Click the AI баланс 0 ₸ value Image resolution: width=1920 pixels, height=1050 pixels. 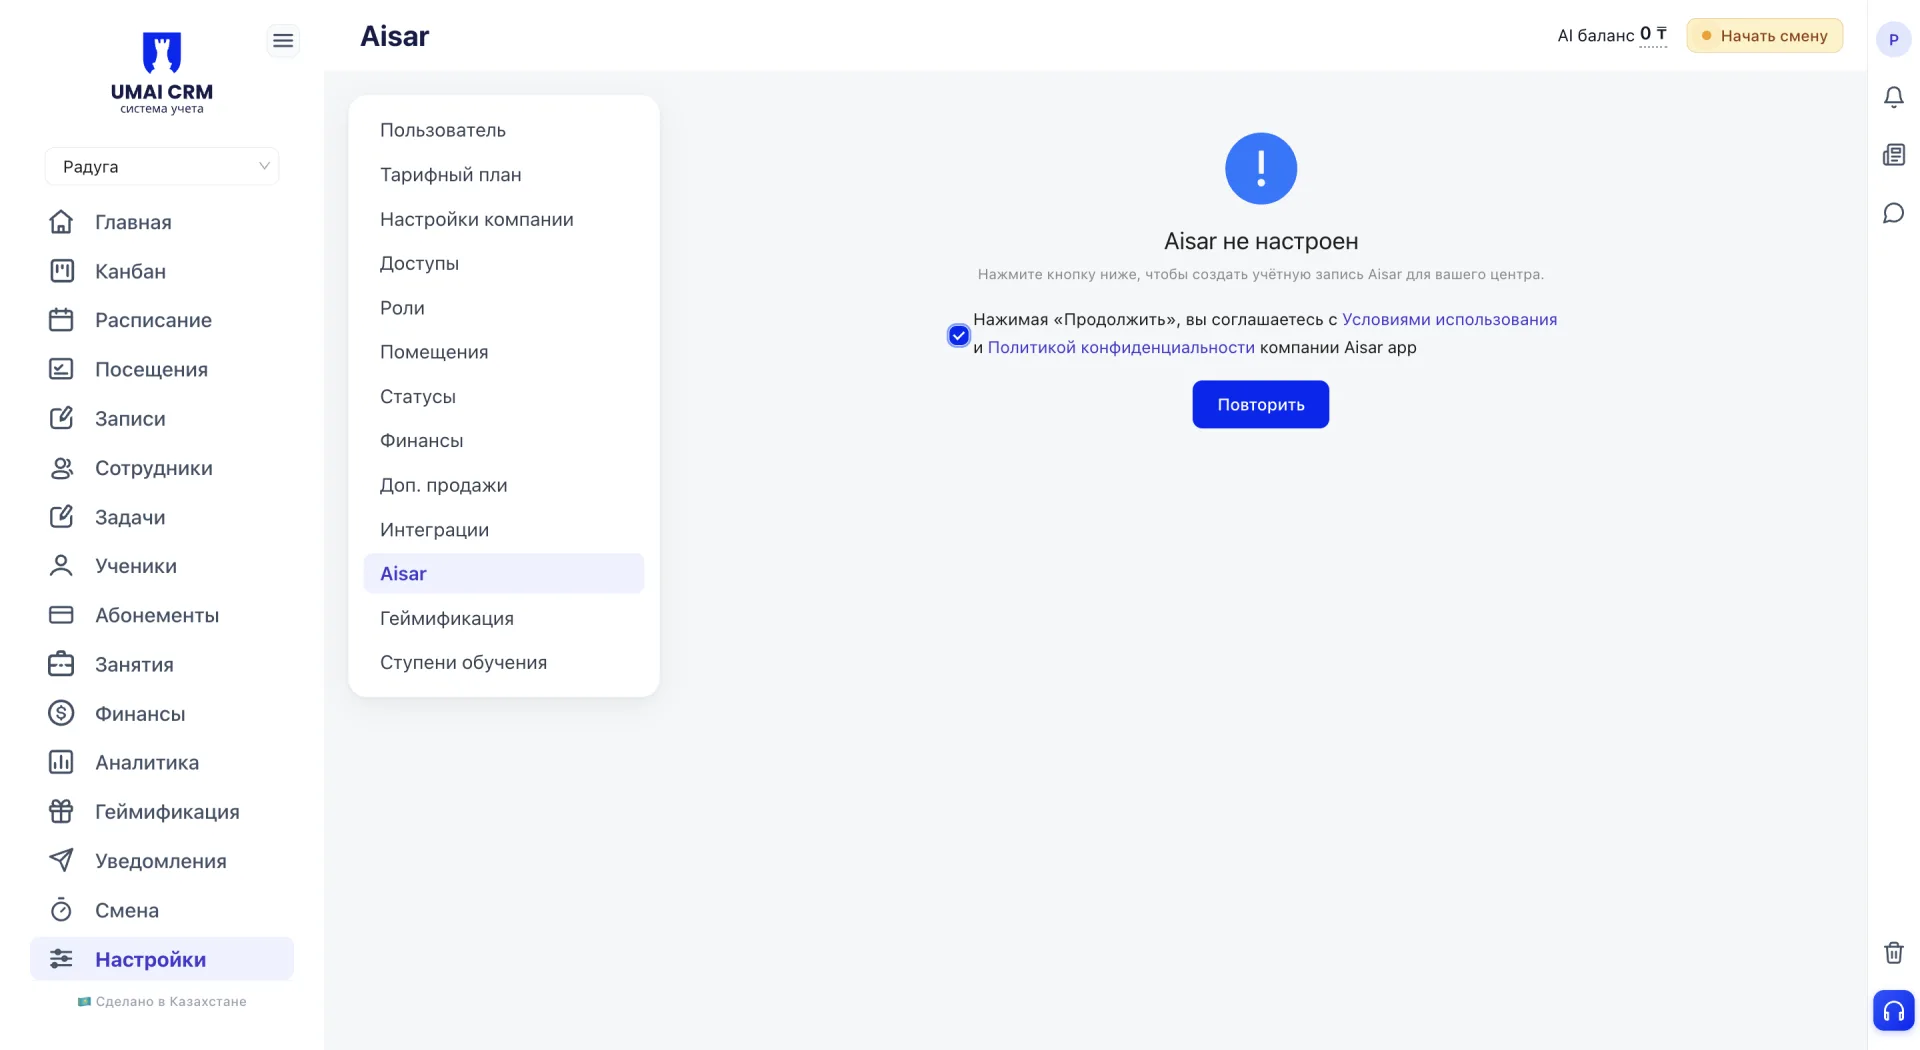tap(1653, 35)
